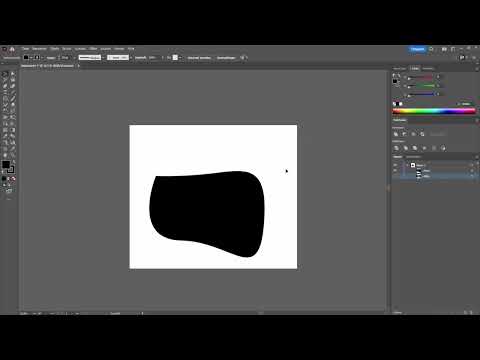Viewport: 480px width, 360px height.
Task: Close the open document tab
Action: point(78,66)
